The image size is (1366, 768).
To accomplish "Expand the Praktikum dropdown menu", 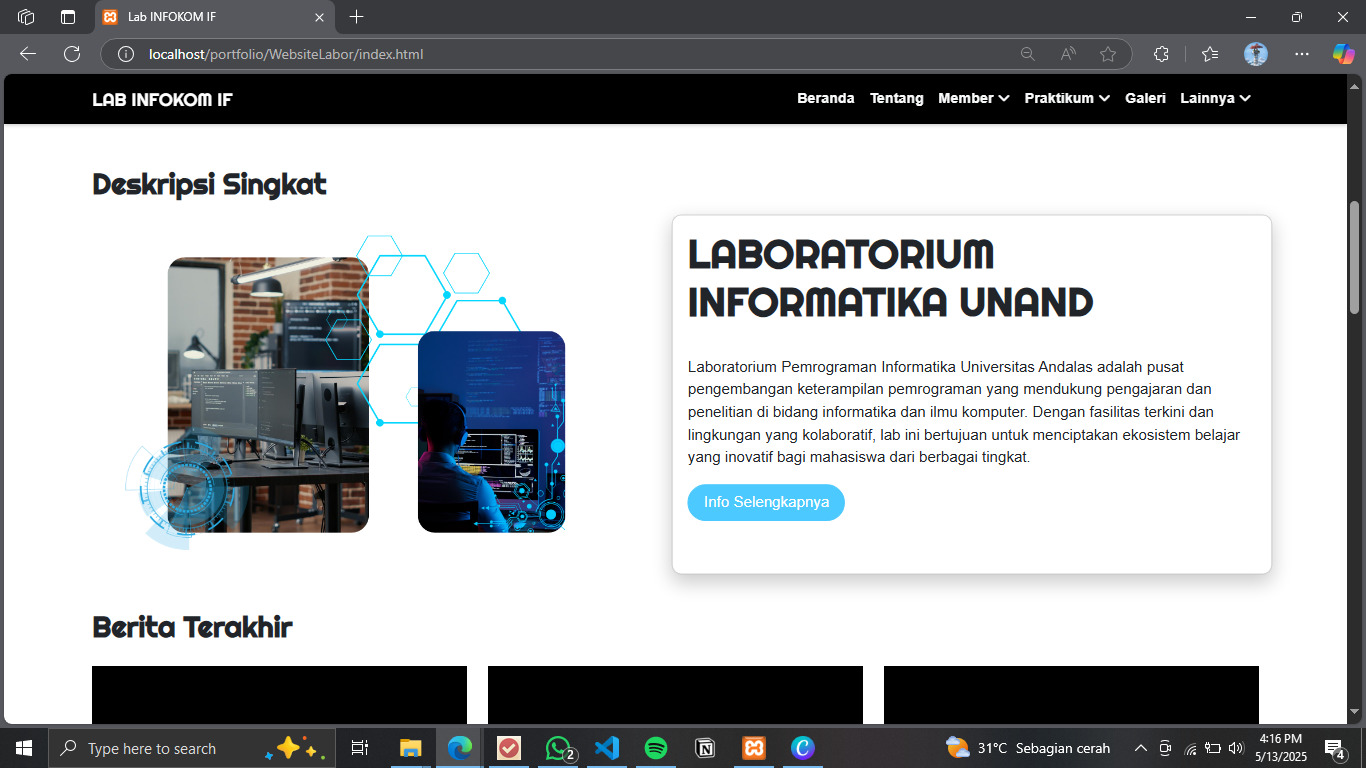I will coord(1067,98).
